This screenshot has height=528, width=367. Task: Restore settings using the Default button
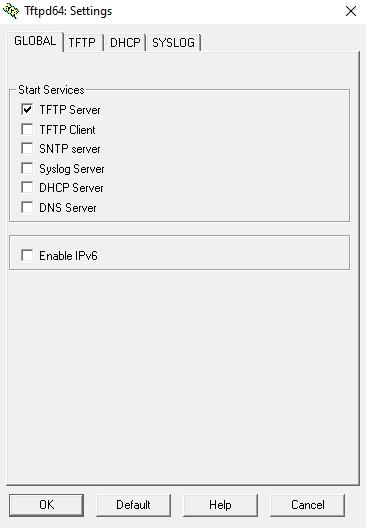point(133,505)
